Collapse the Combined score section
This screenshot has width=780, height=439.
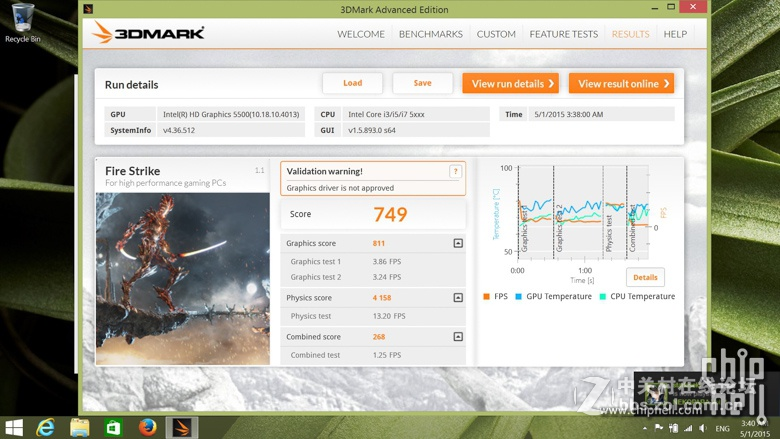coord(458,337)
